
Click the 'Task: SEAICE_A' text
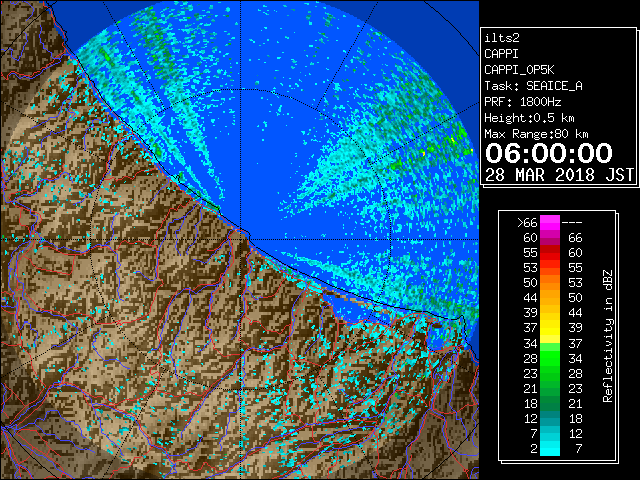(x=533, y=86)
